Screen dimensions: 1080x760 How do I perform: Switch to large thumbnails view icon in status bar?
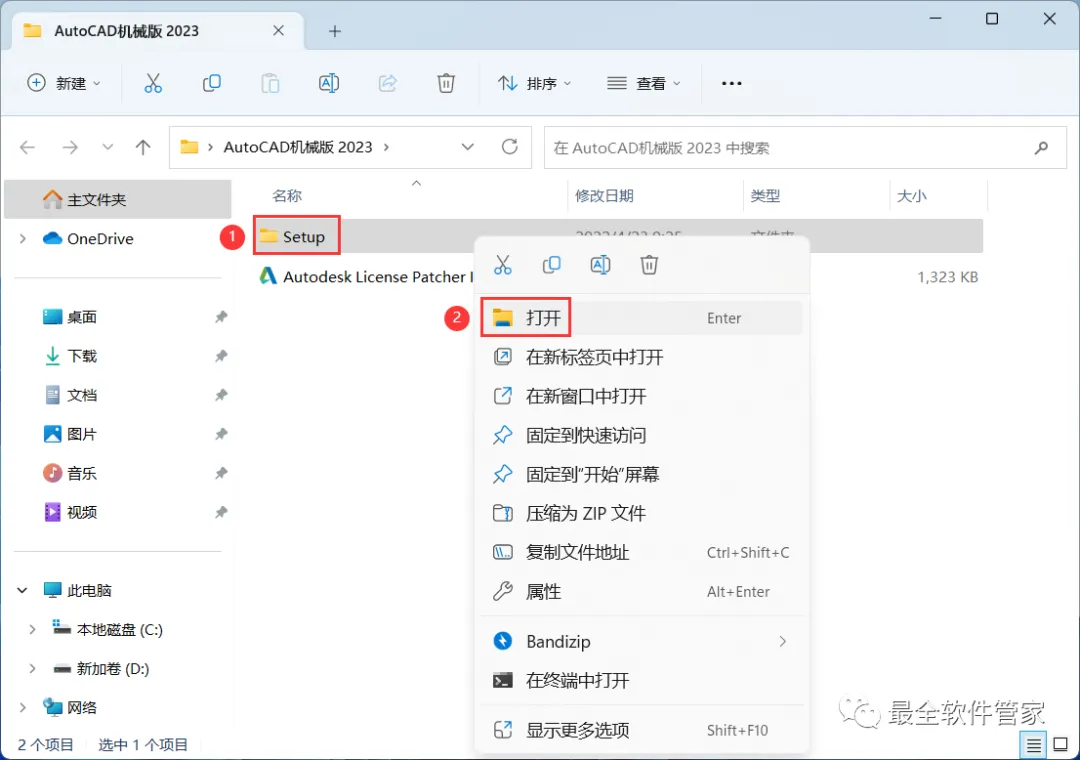pyautogui.click(x=1061, y=745)
